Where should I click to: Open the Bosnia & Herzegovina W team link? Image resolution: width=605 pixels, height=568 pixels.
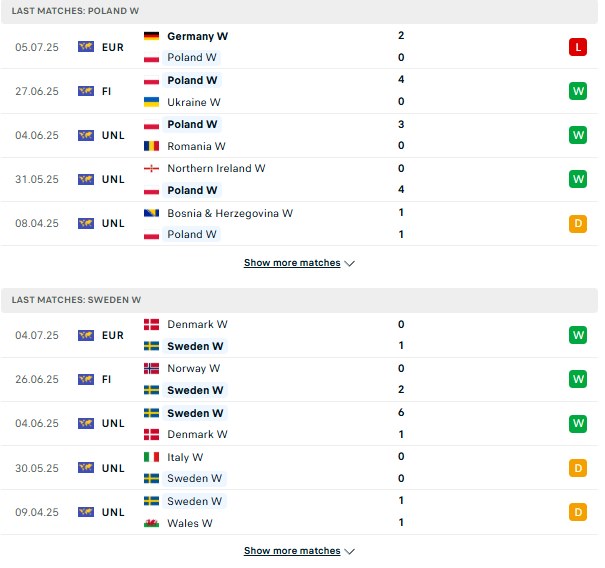(232, 215)
